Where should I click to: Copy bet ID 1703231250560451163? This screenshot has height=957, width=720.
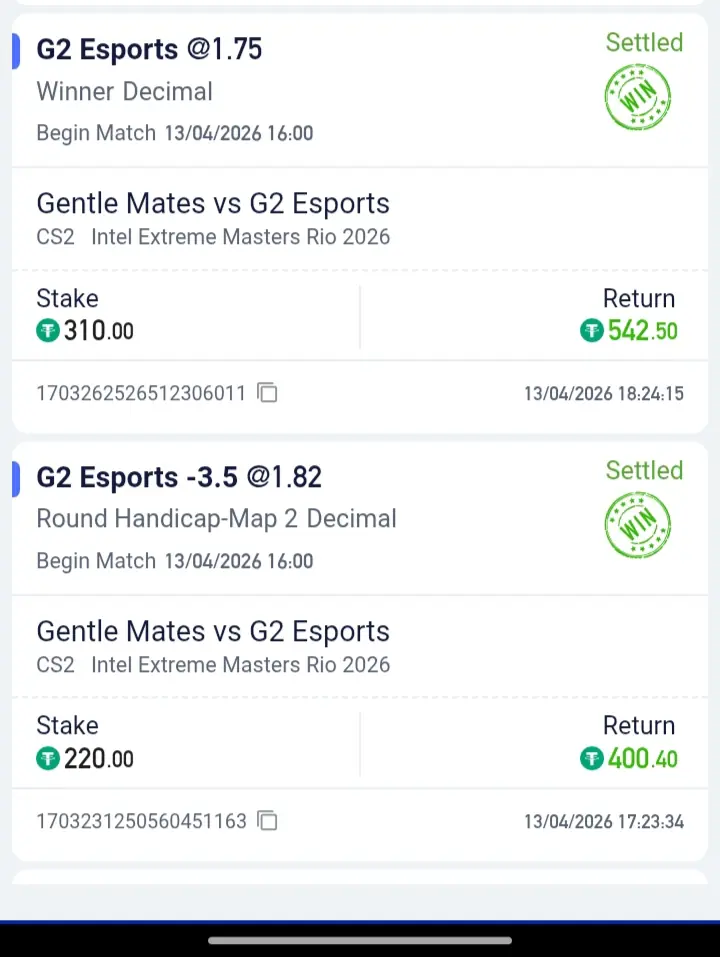[x=267, y=821]
